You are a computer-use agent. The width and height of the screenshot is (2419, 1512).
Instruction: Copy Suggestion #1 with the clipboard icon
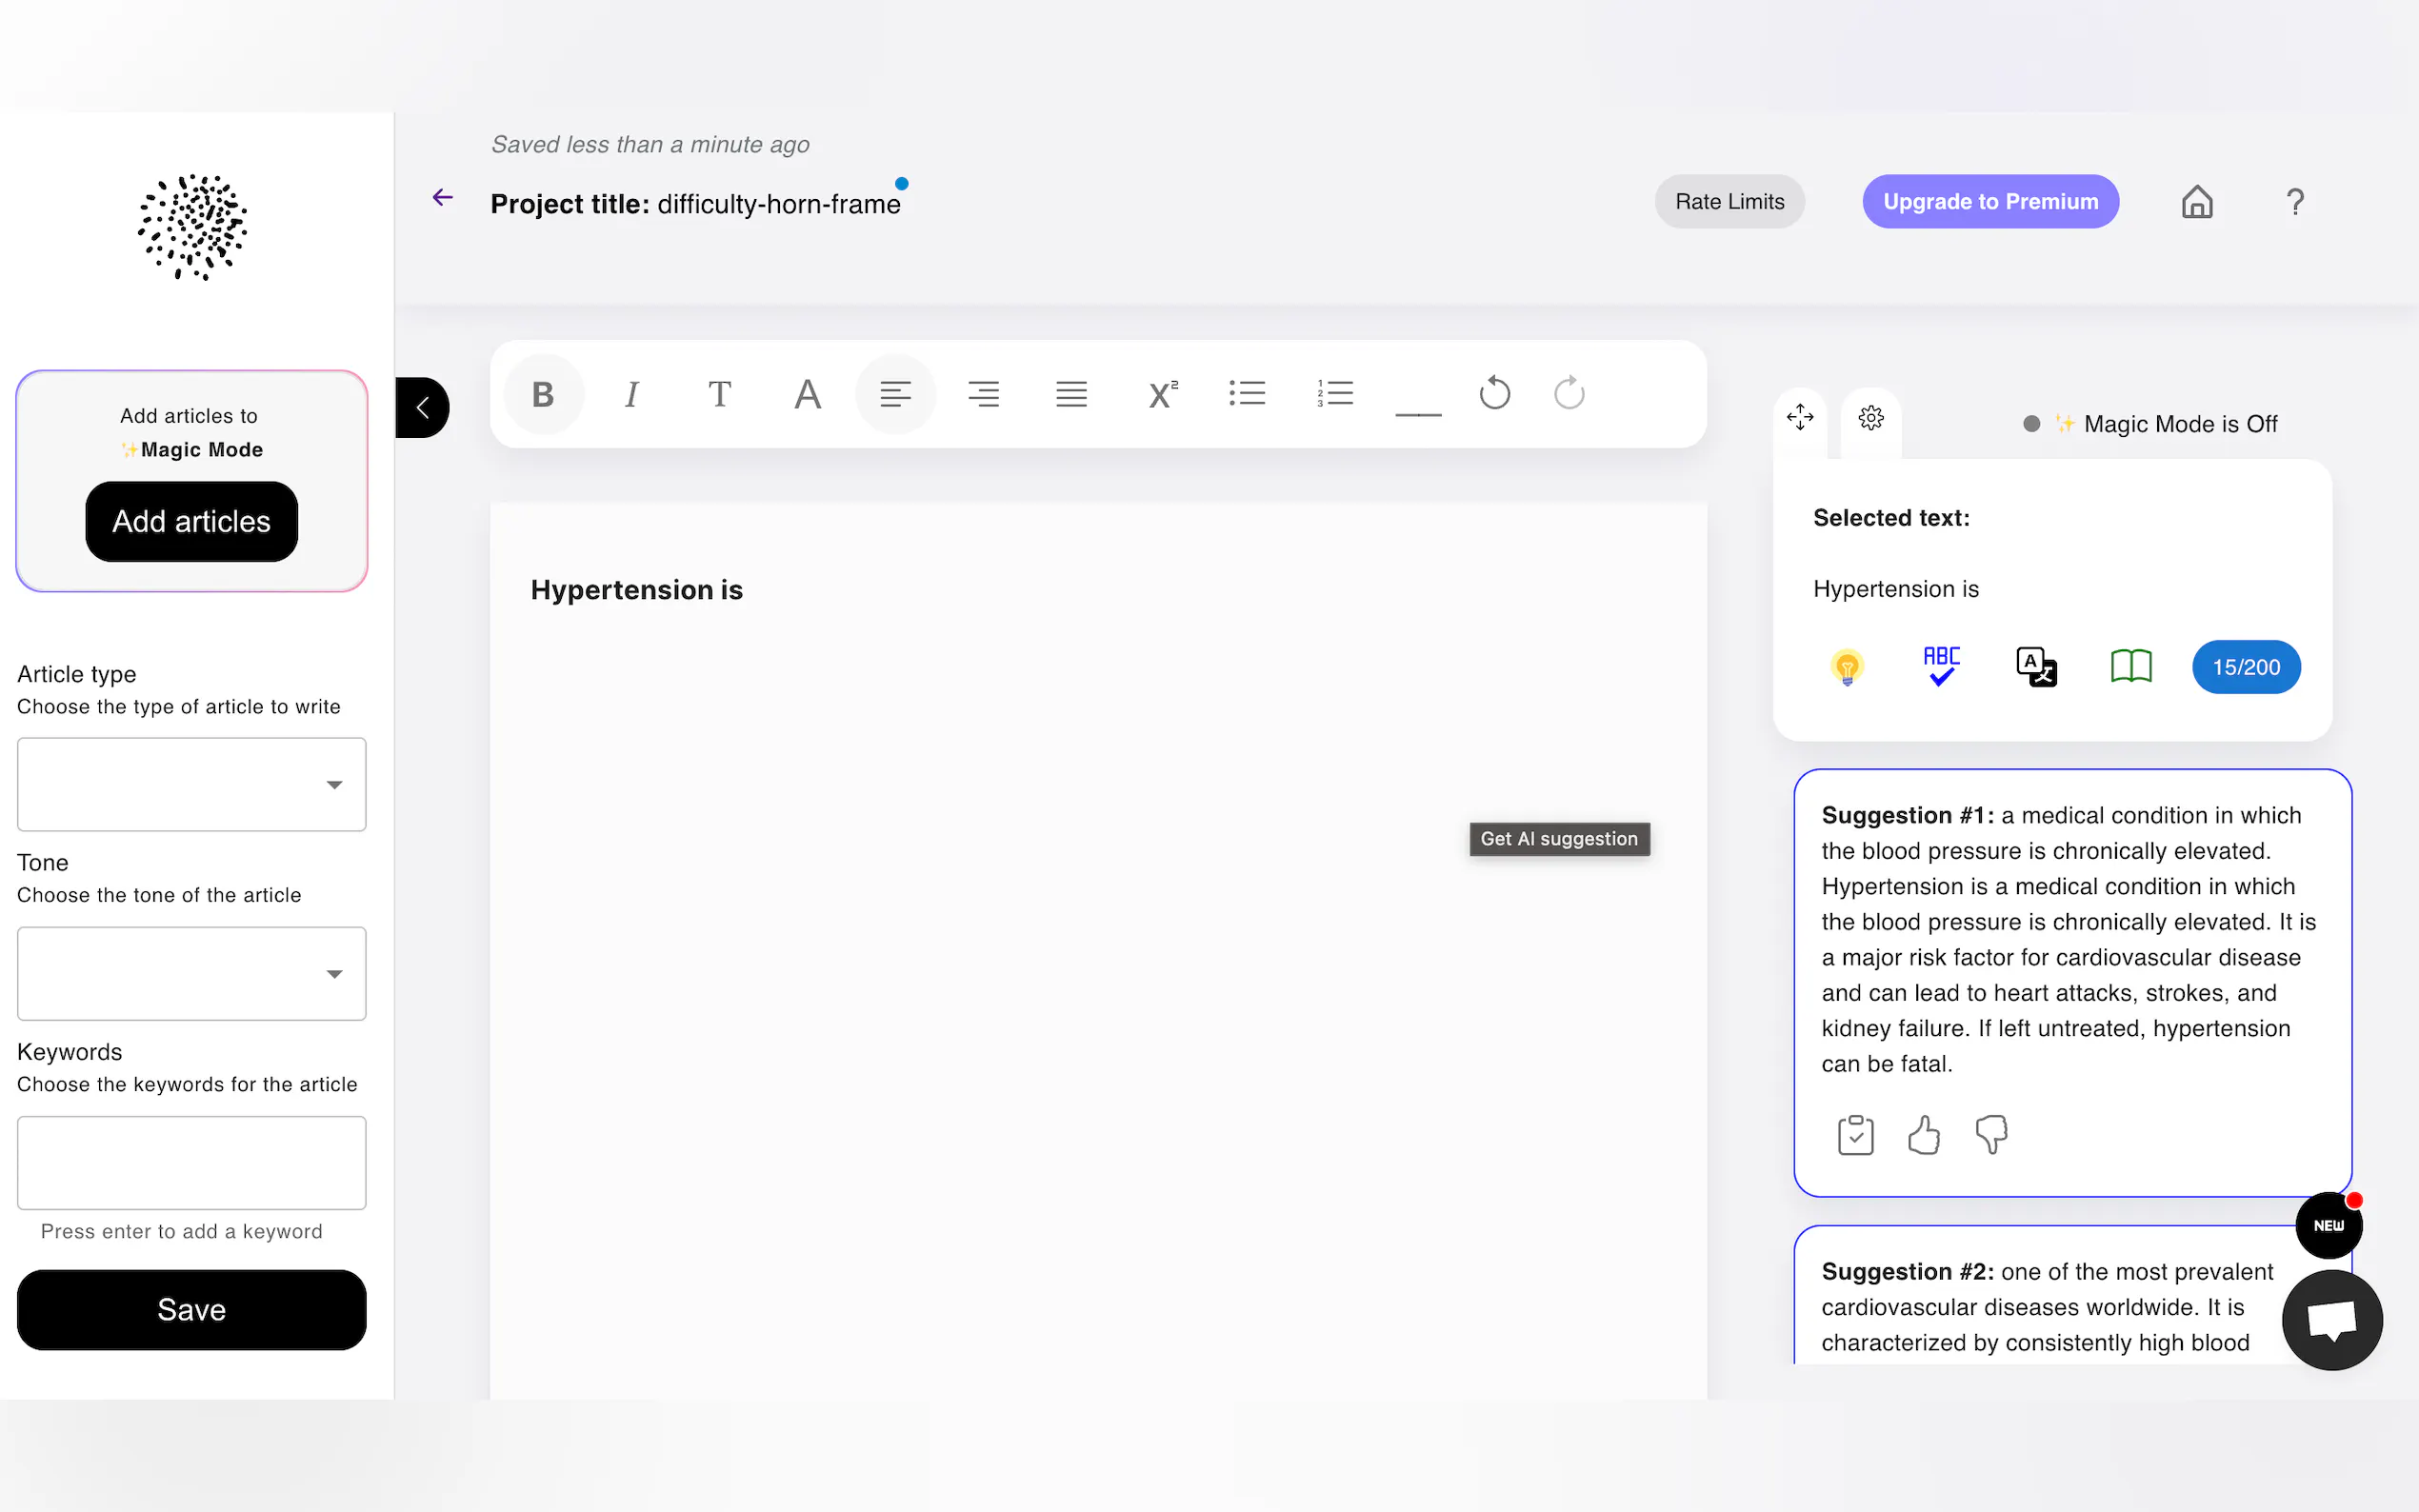pyautogui.click(x=1855, y=1135)
